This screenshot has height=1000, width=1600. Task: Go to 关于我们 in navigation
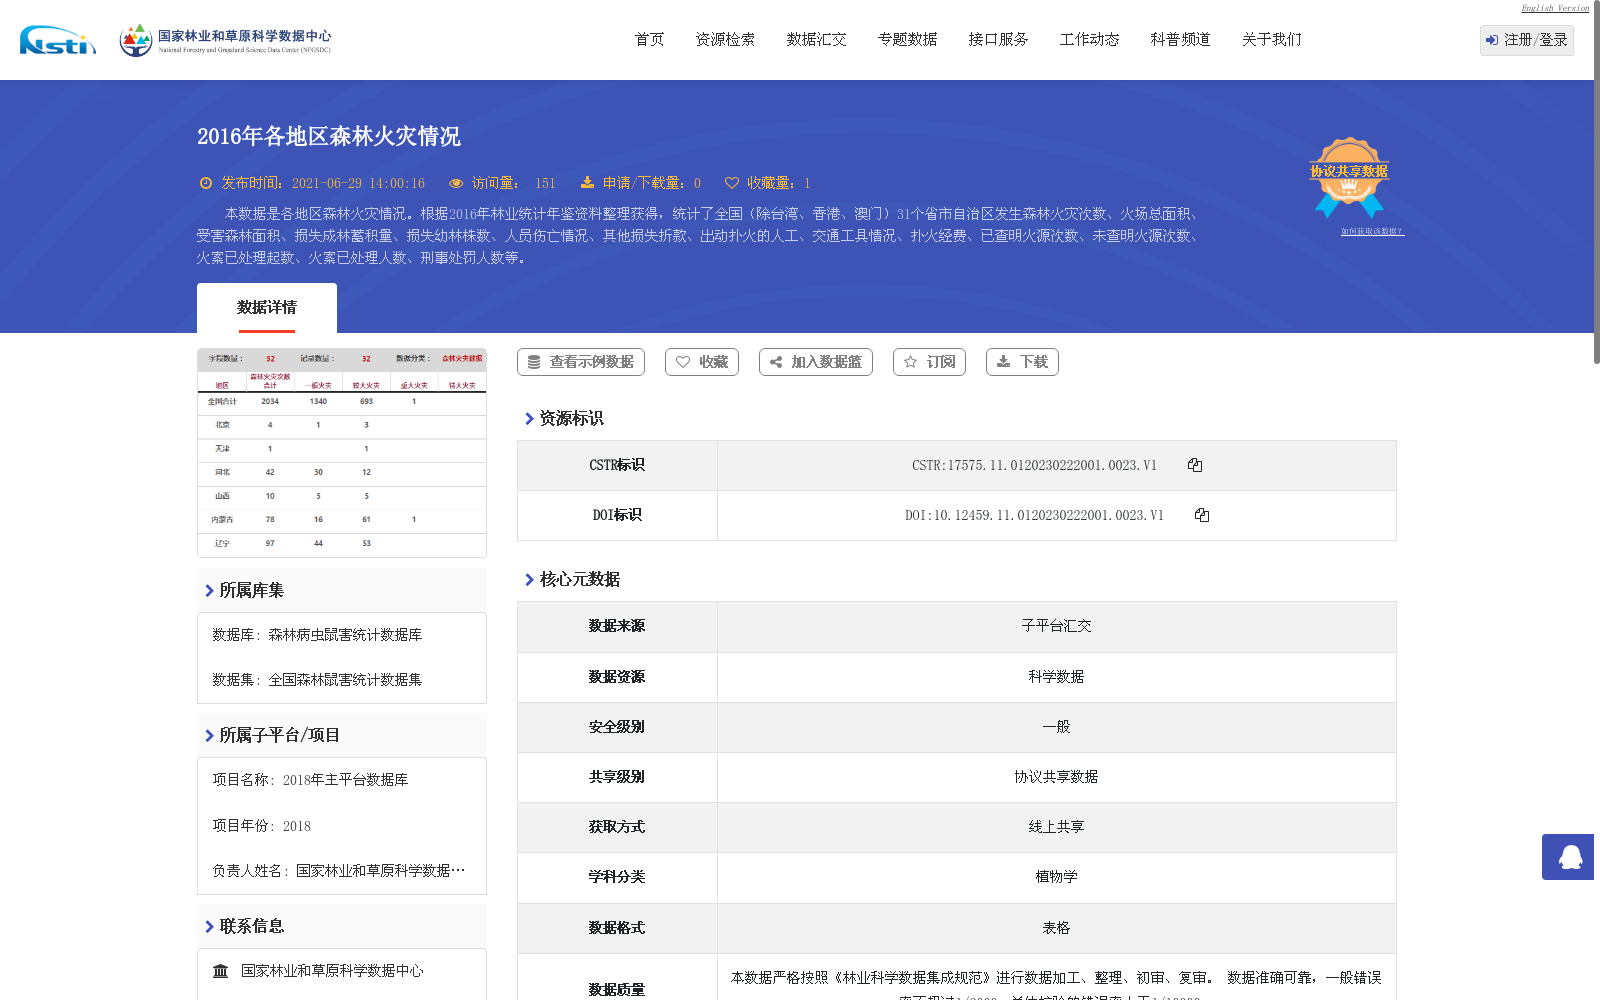pos(1271,40)
